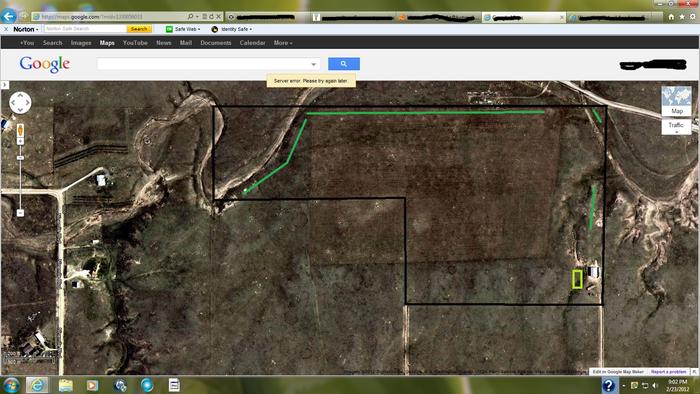700x394 pixels.
Task: Show hidden system tray icons
Action: click(x=624, y=386)
